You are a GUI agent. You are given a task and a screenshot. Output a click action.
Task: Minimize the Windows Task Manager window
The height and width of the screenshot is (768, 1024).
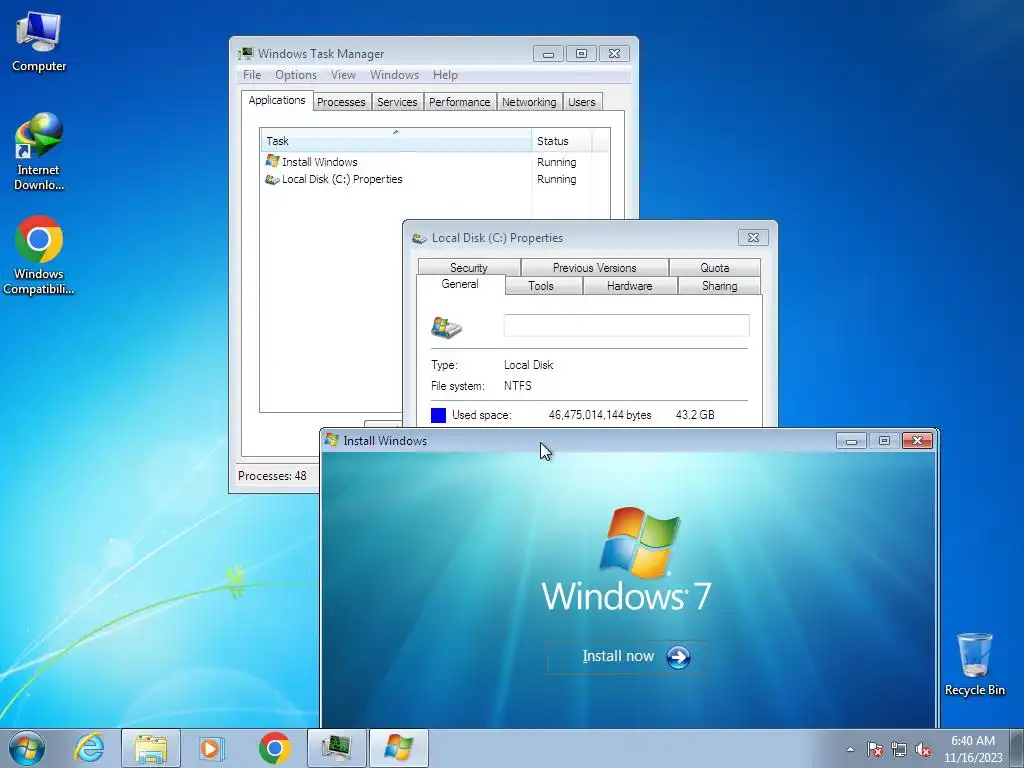pyautogui.click(x=548, y=54)
